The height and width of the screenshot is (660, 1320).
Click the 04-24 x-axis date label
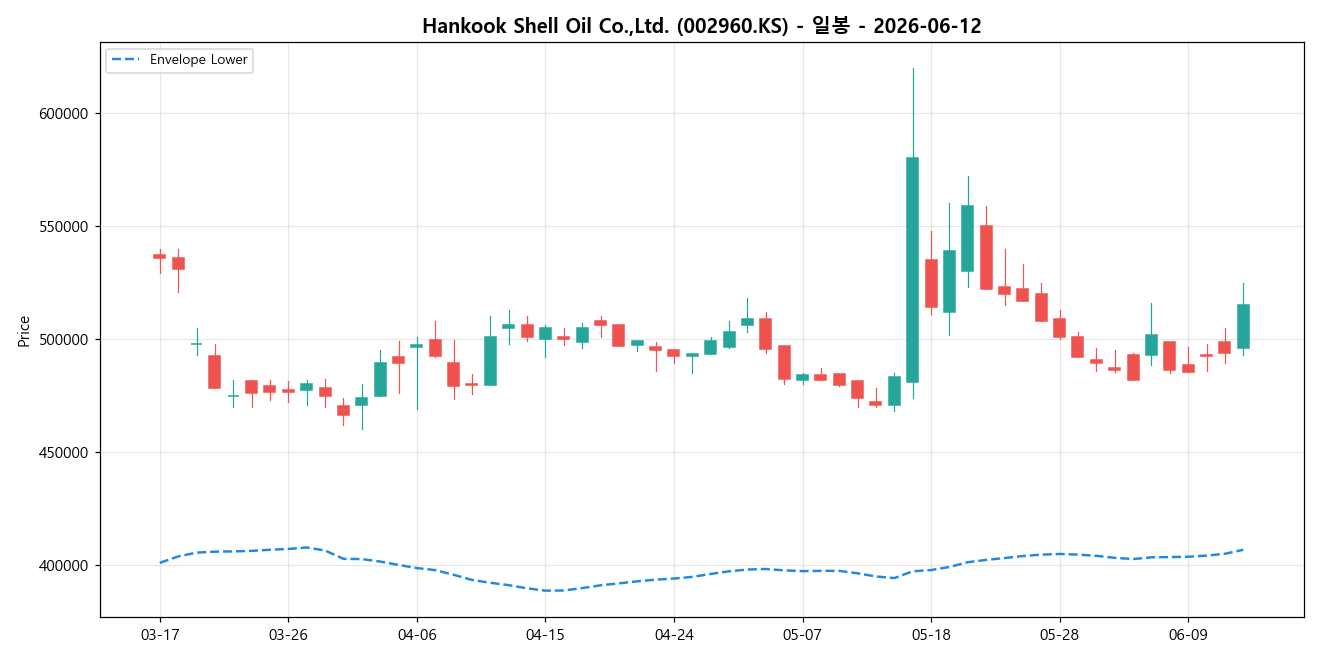[x=674, y=635]
